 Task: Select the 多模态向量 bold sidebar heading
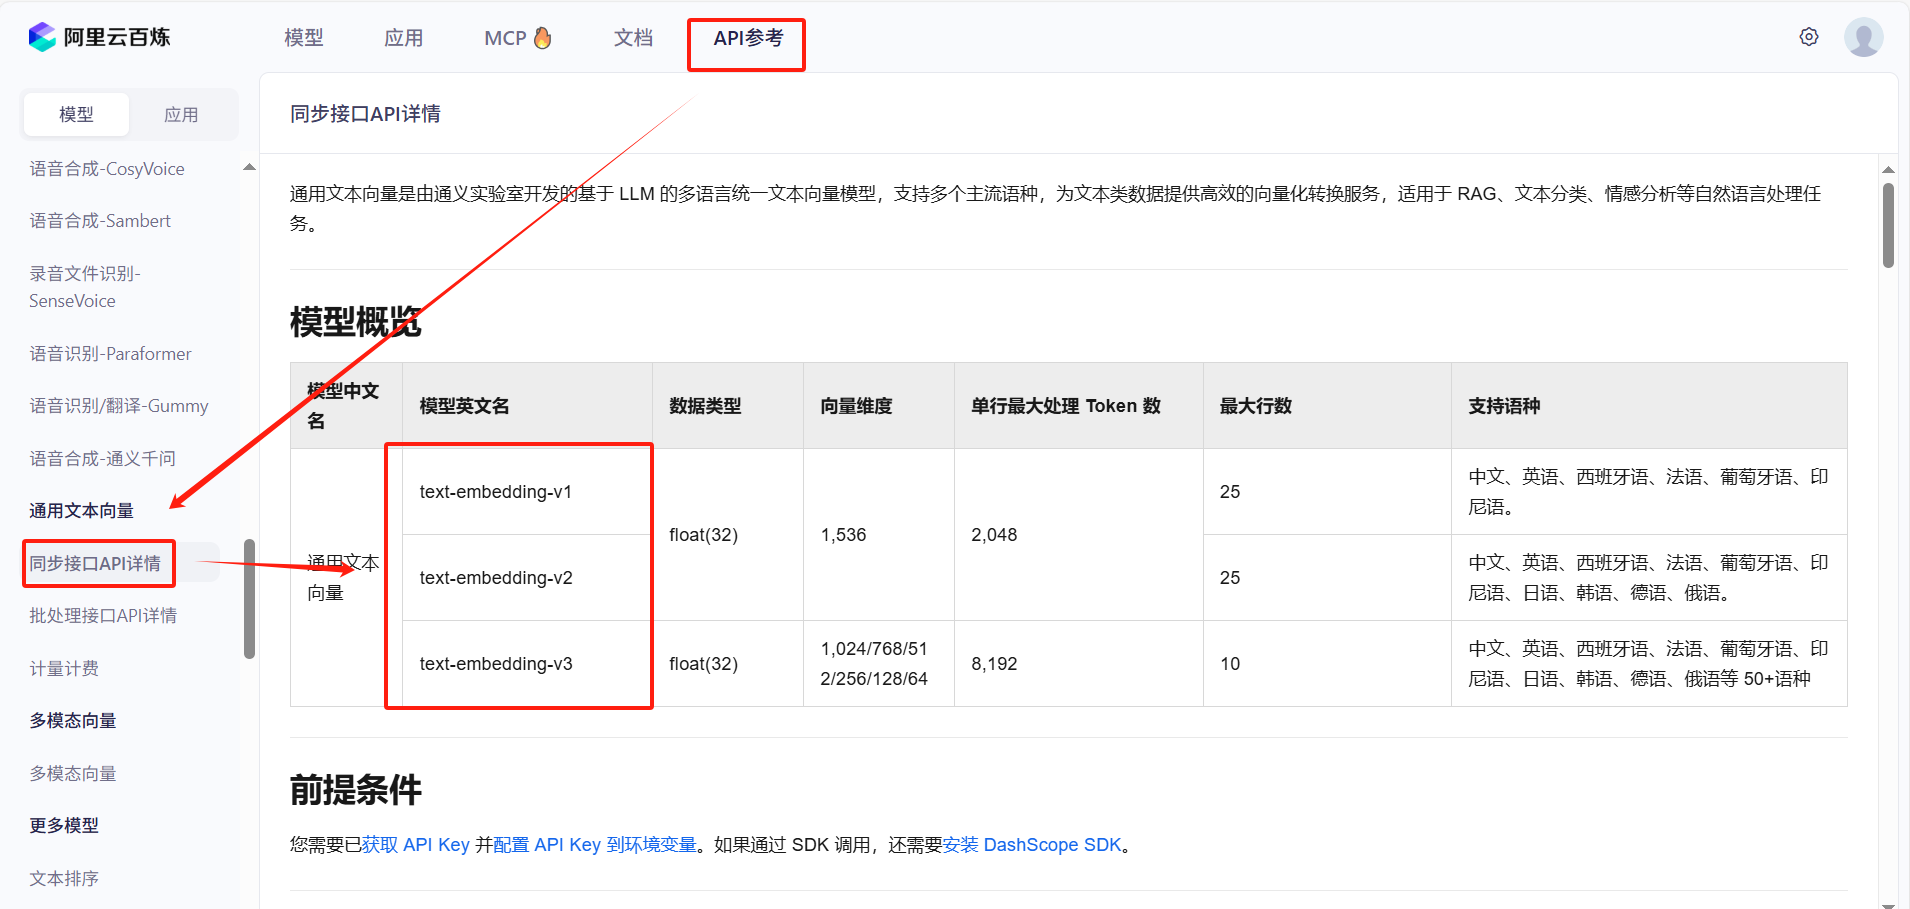(73, 721)
